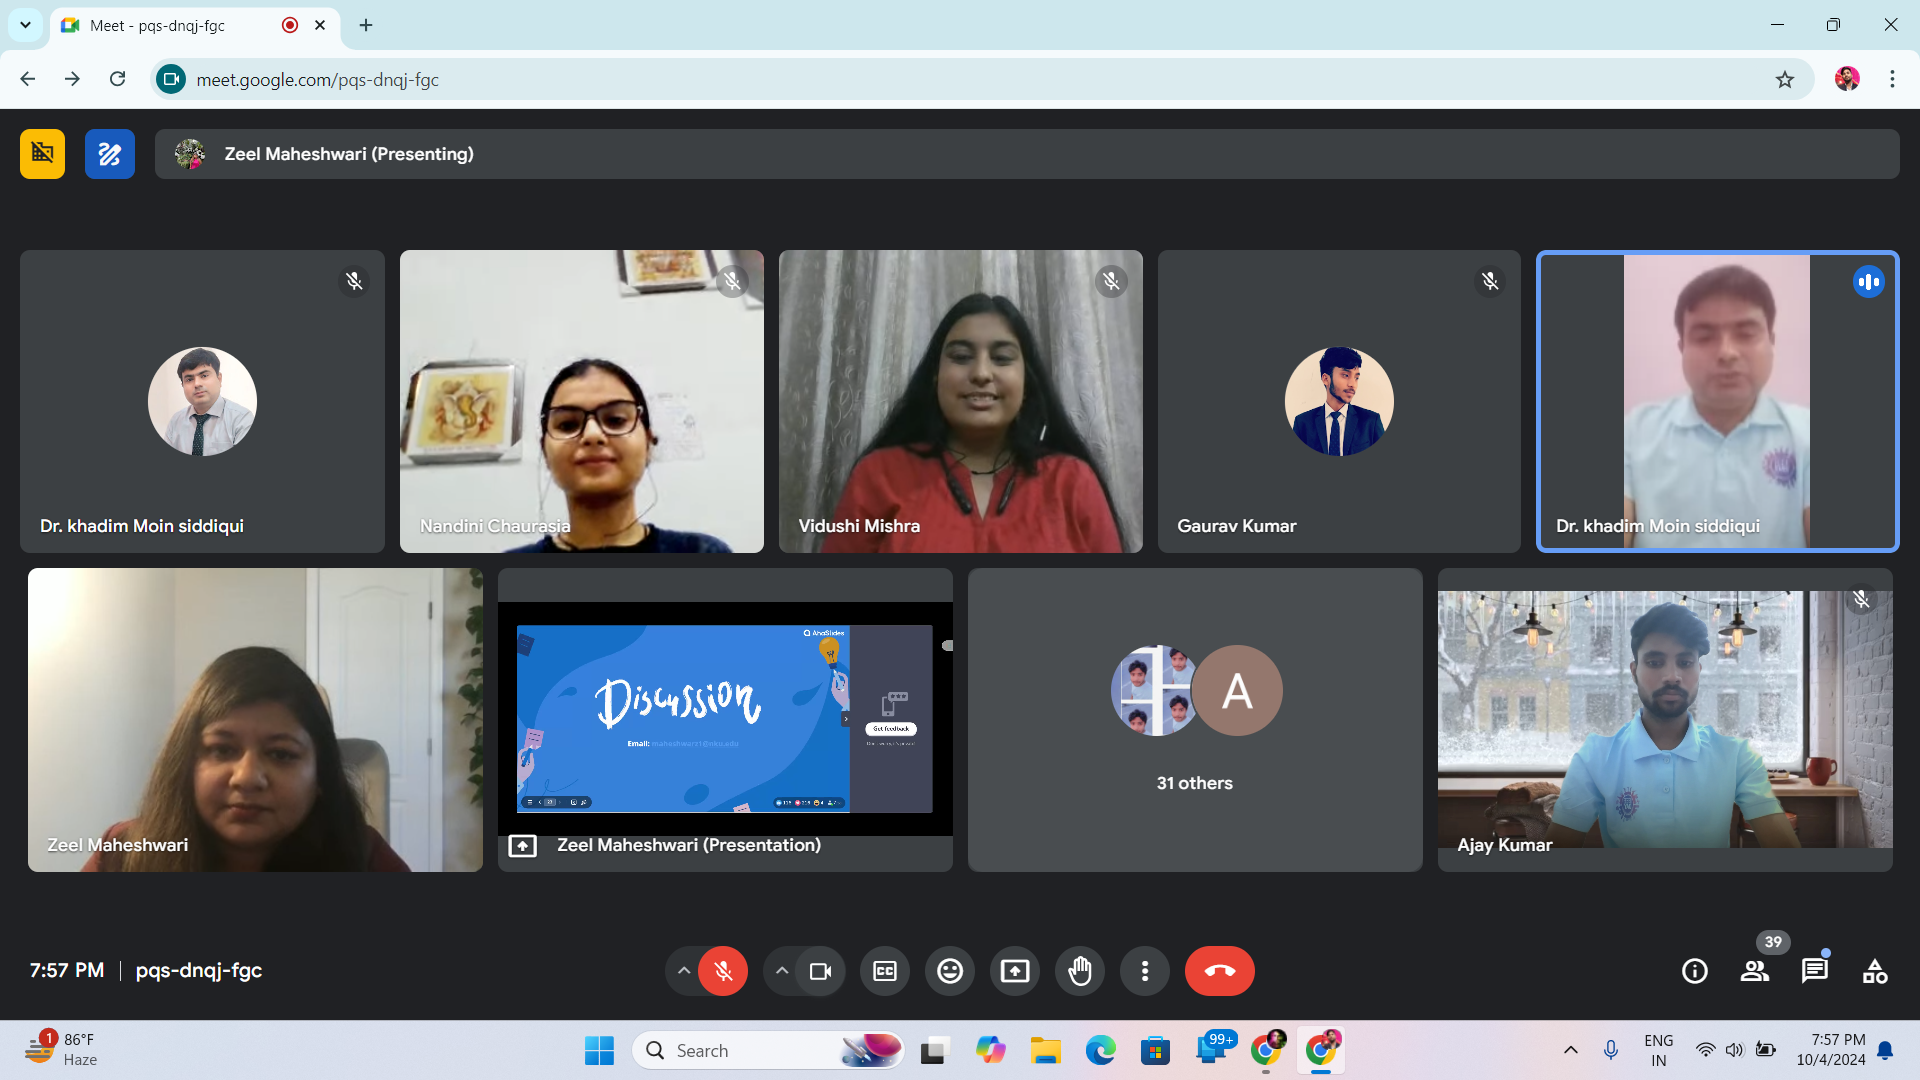Screen dimensions: 1920x1080
Task: Click the yellow hide-presentation icon at top left
Action: [42, 154]
